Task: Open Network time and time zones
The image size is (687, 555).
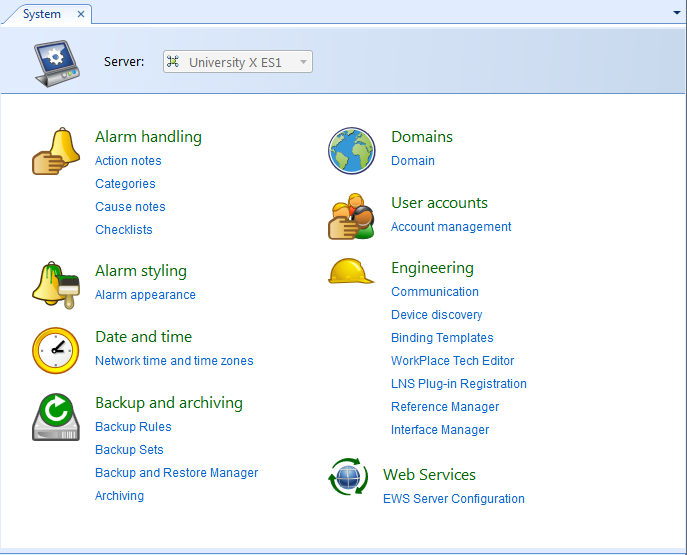Action: point(174,361)
